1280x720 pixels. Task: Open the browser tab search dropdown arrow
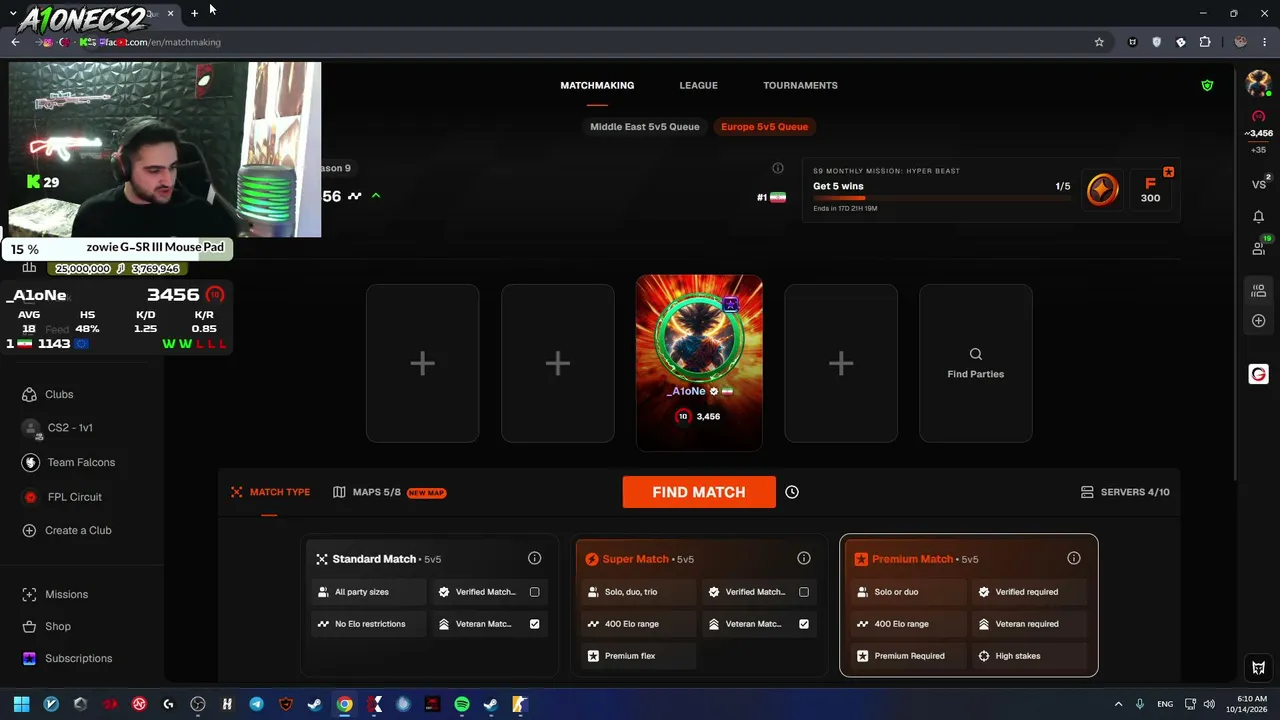pos(13,13)
